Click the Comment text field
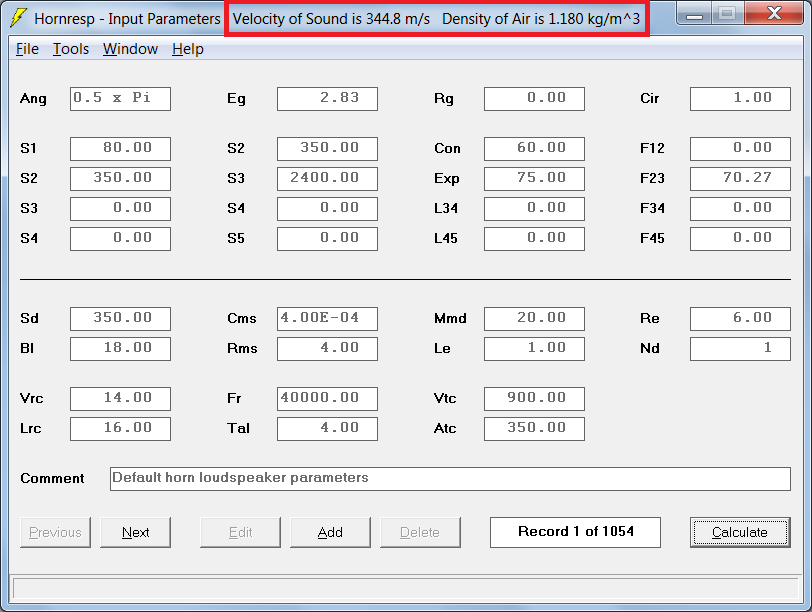This screenshot has width=812, height=612. coord(450,479)
